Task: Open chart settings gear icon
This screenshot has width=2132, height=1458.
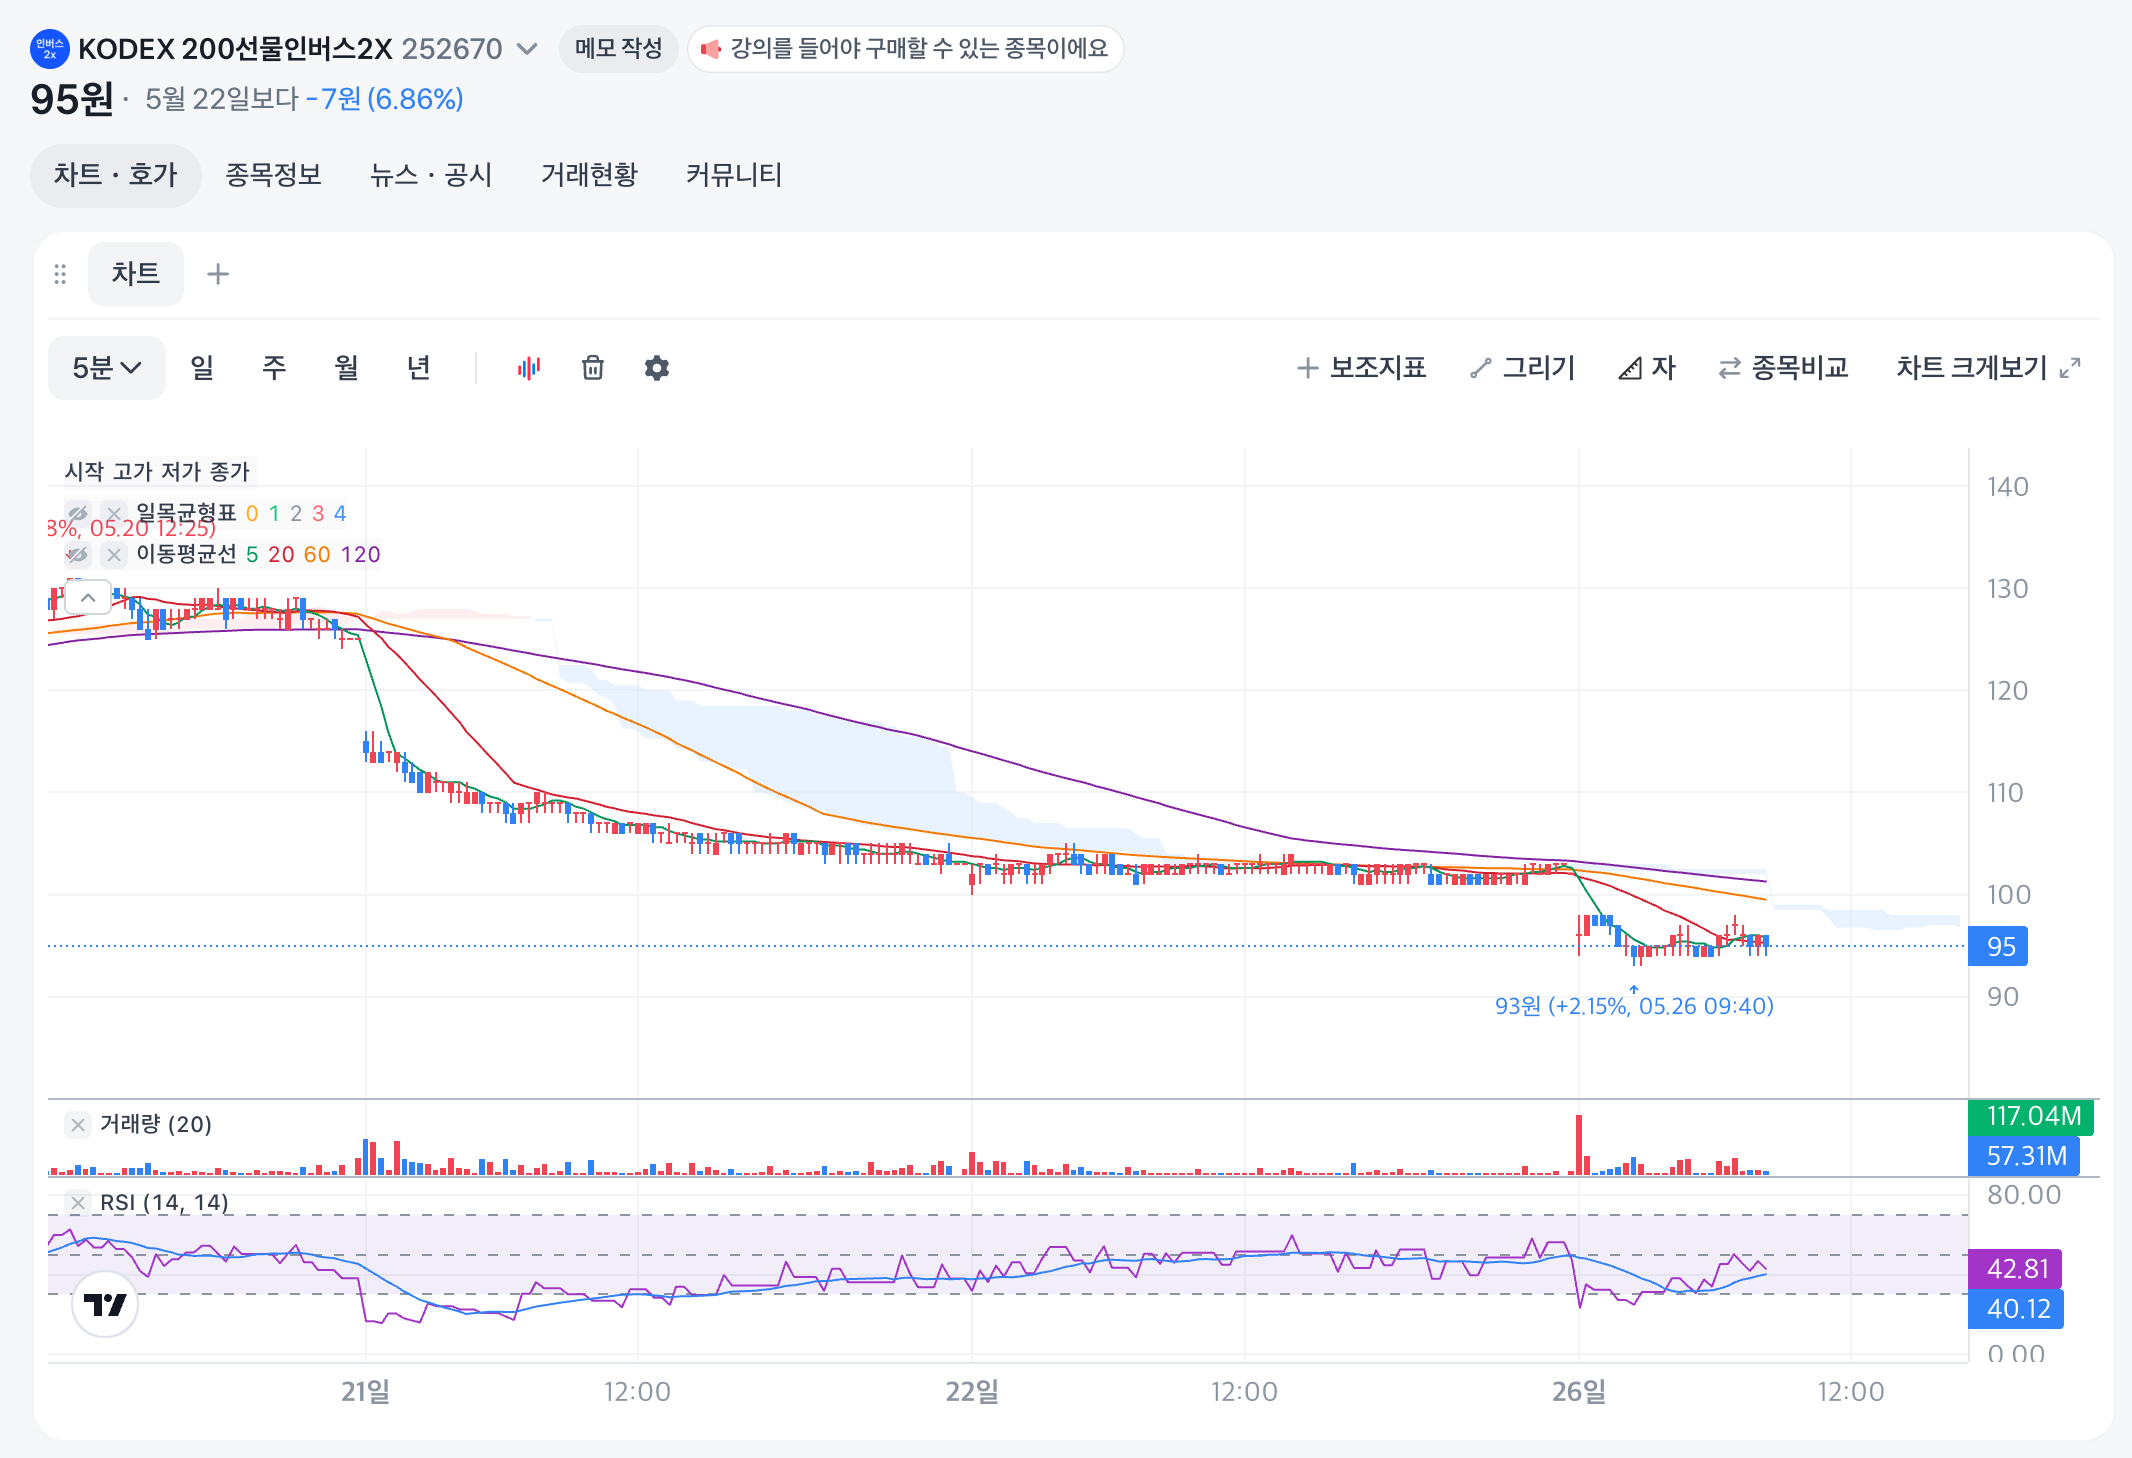Action: [657, 368]
